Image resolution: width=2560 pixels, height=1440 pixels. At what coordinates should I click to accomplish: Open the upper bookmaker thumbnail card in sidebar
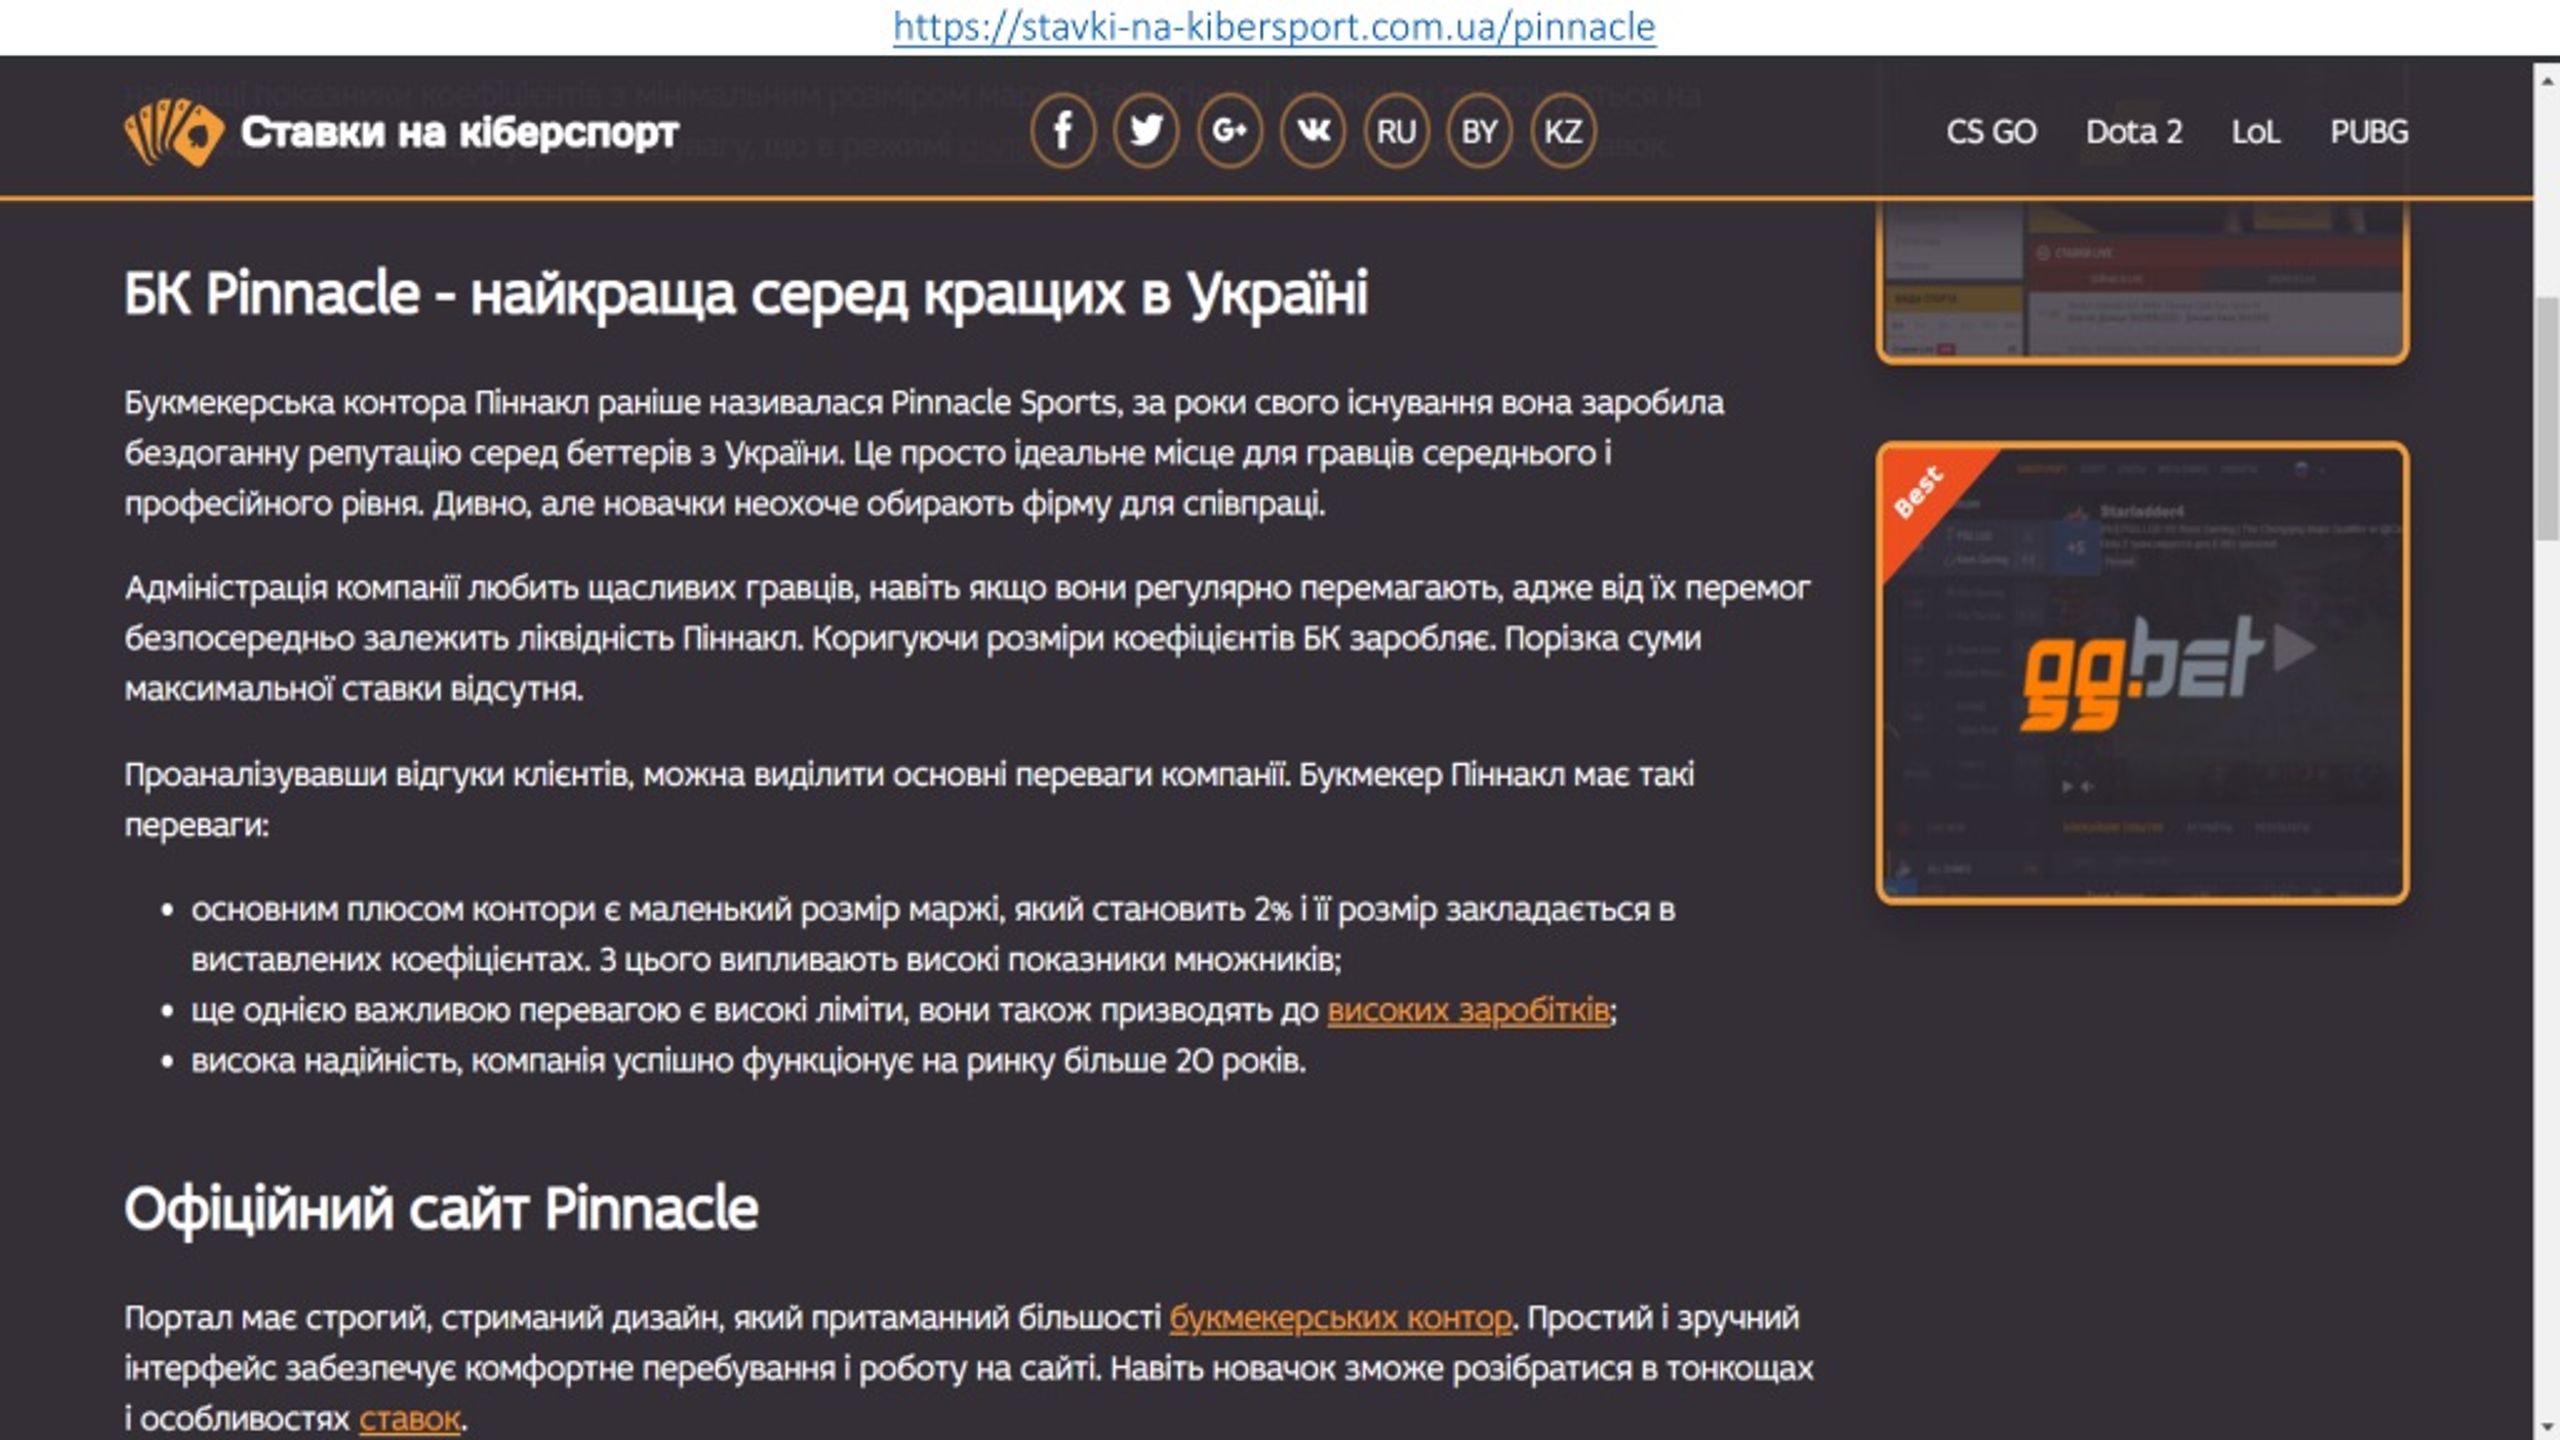click(x=2143, y=280)
